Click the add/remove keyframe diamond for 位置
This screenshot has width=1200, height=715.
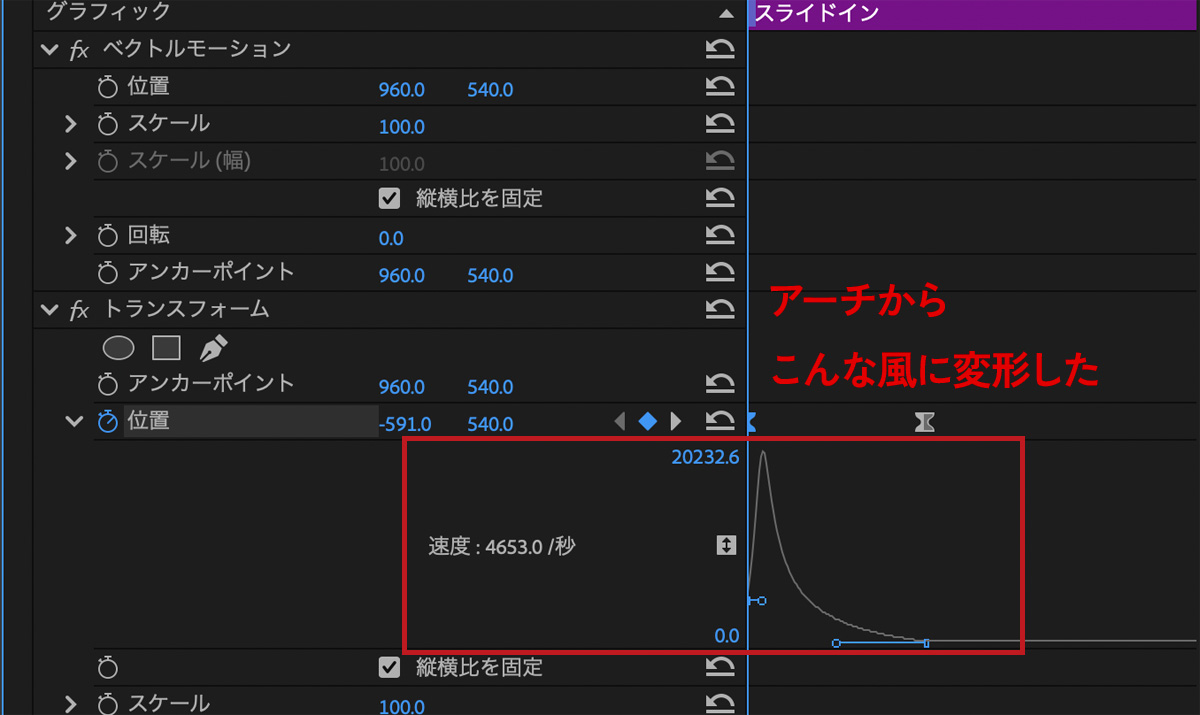point(647,422)
